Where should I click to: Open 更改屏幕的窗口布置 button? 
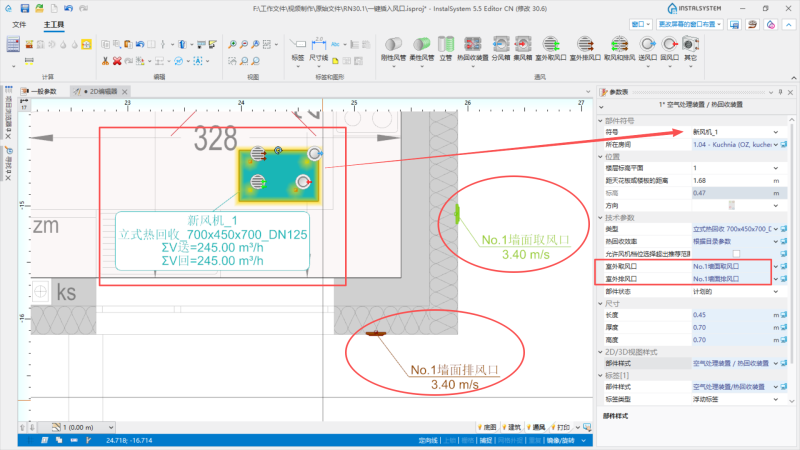689,24
